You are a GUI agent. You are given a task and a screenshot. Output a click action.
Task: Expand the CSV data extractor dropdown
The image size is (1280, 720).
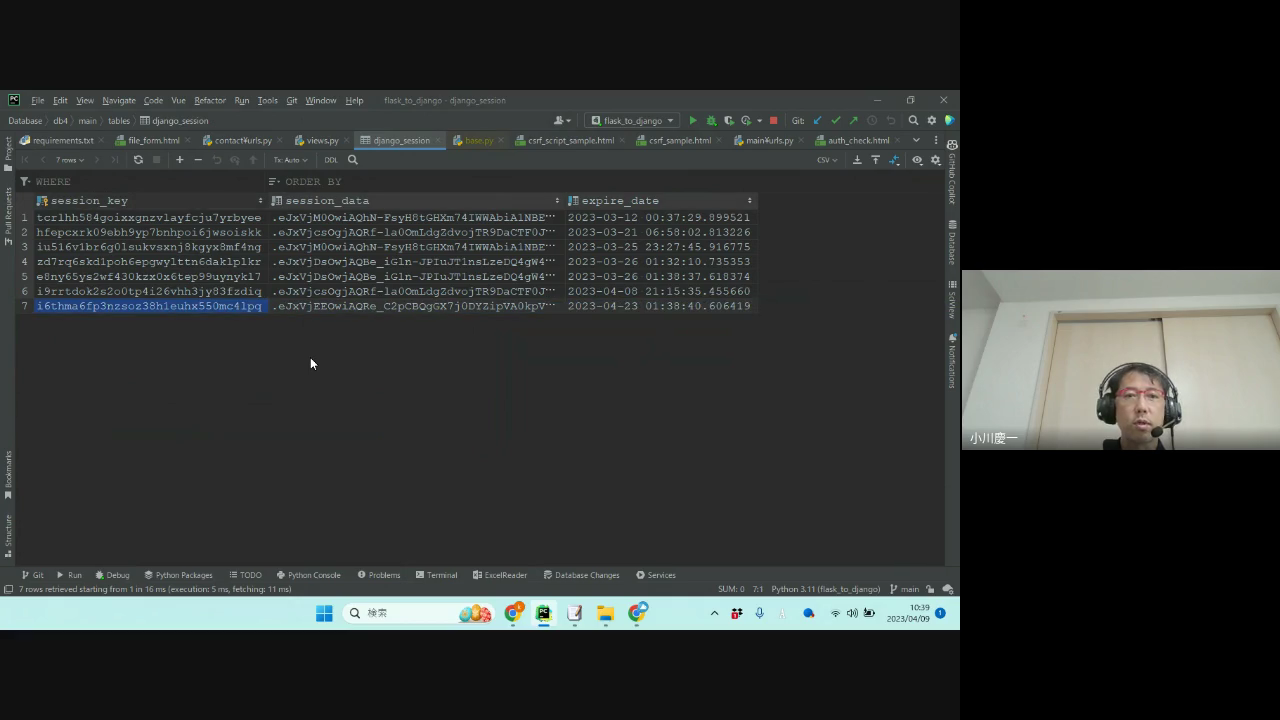point(827,160)
